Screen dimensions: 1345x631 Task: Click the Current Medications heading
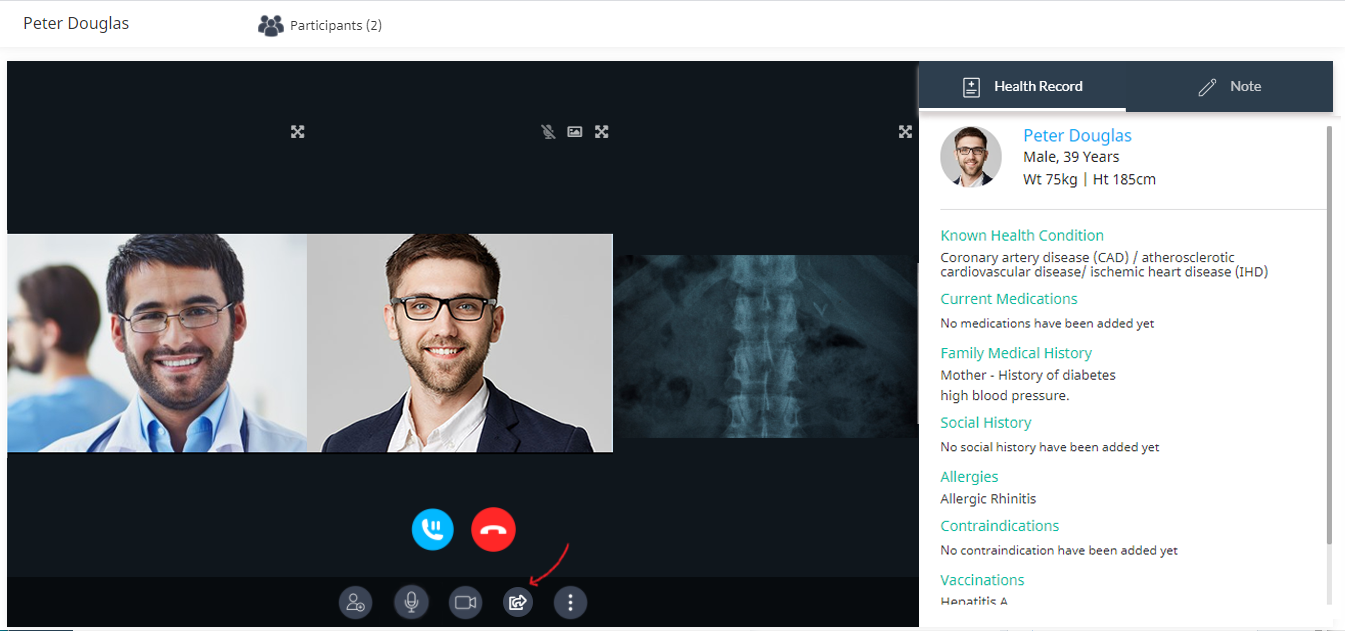(x=1009, y=299)
